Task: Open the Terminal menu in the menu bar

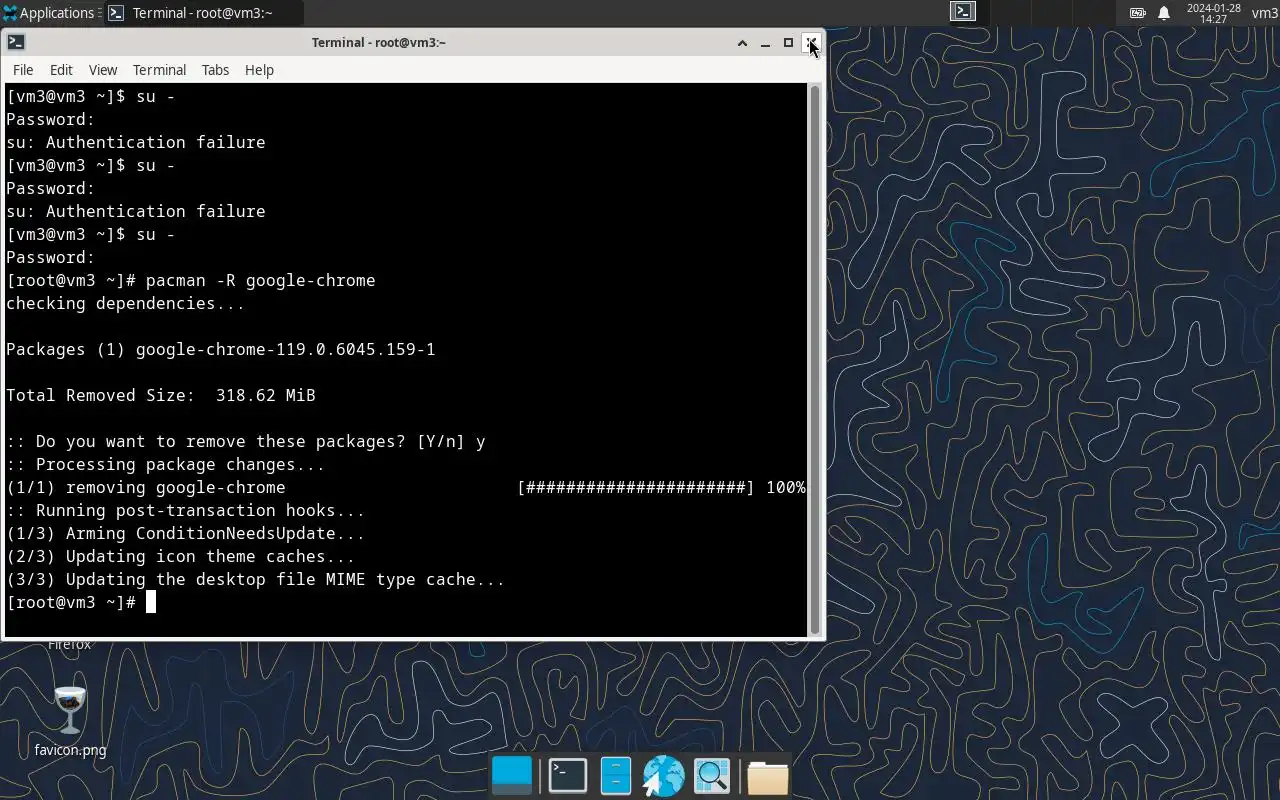Action: tap(160, 70)
